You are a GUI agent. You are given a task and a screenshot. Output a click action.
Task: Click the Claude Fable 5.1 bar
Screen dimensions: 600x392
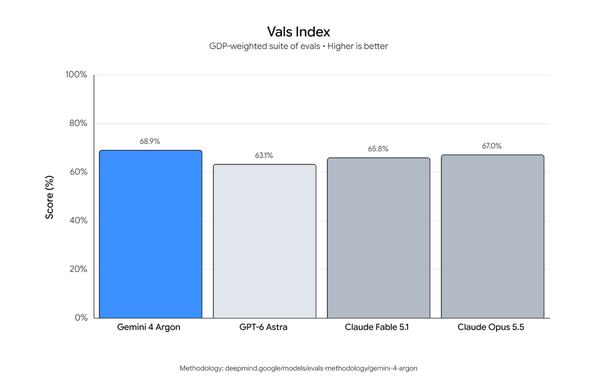click(378, 238)
